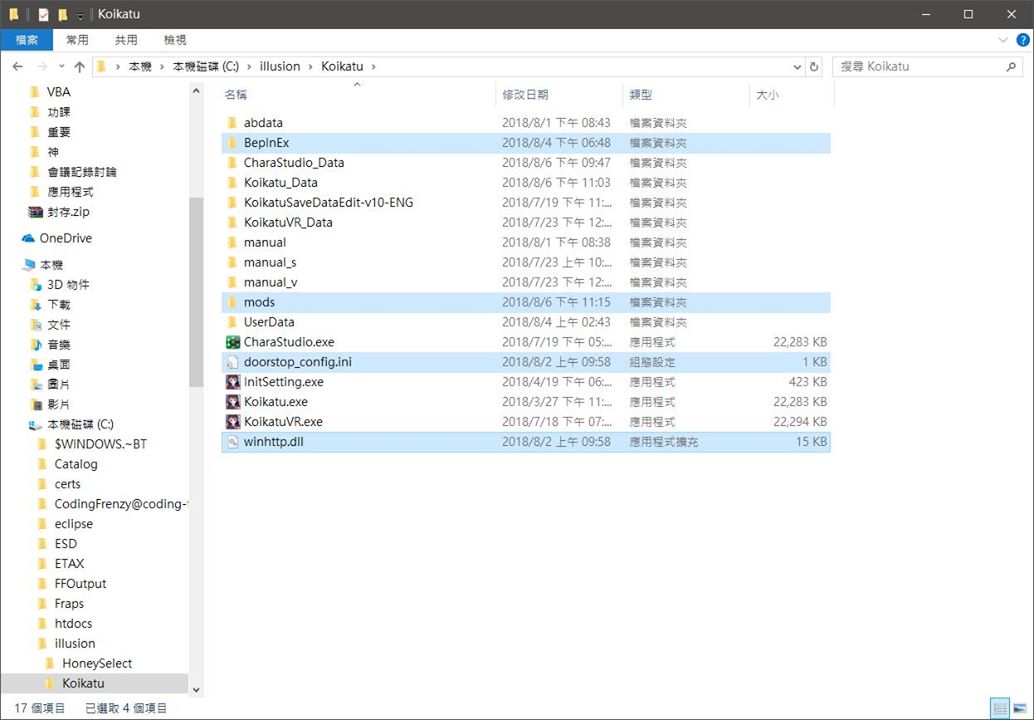The width and height of the screenshot is (1034, 720).
Task: Click illusion in the address breadcrumb
Action: pos(279,67)
